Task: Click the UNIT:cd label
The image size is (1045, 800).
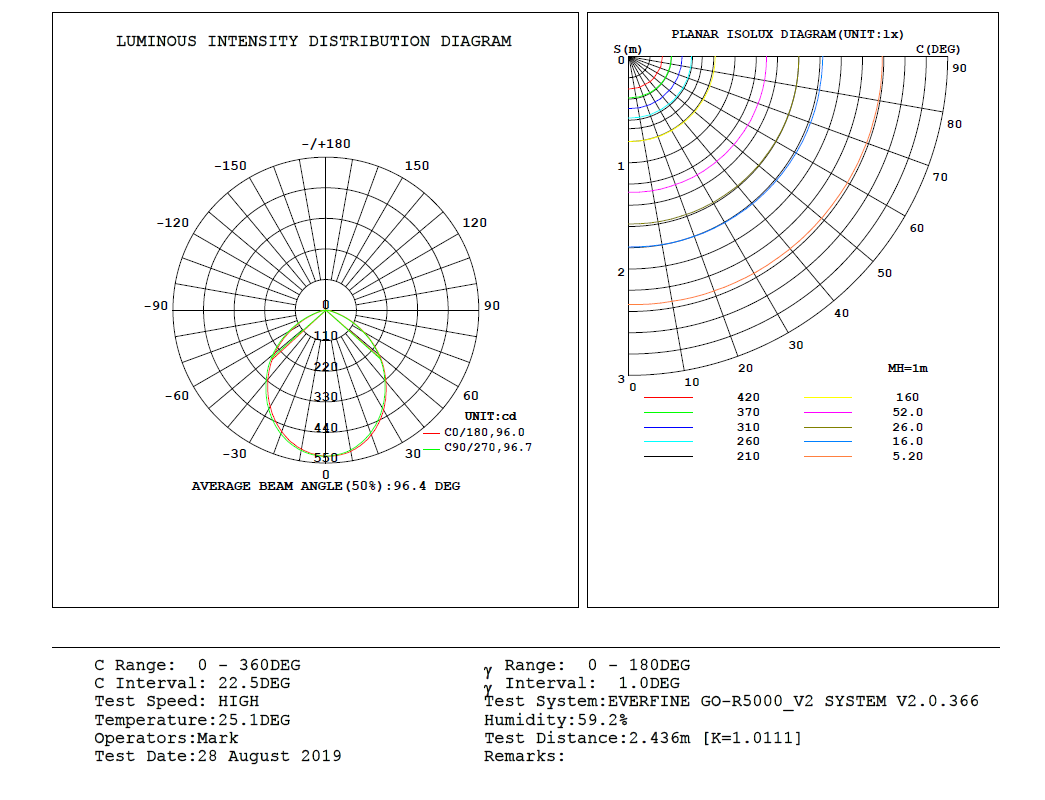Action: [x=490, y=416]
